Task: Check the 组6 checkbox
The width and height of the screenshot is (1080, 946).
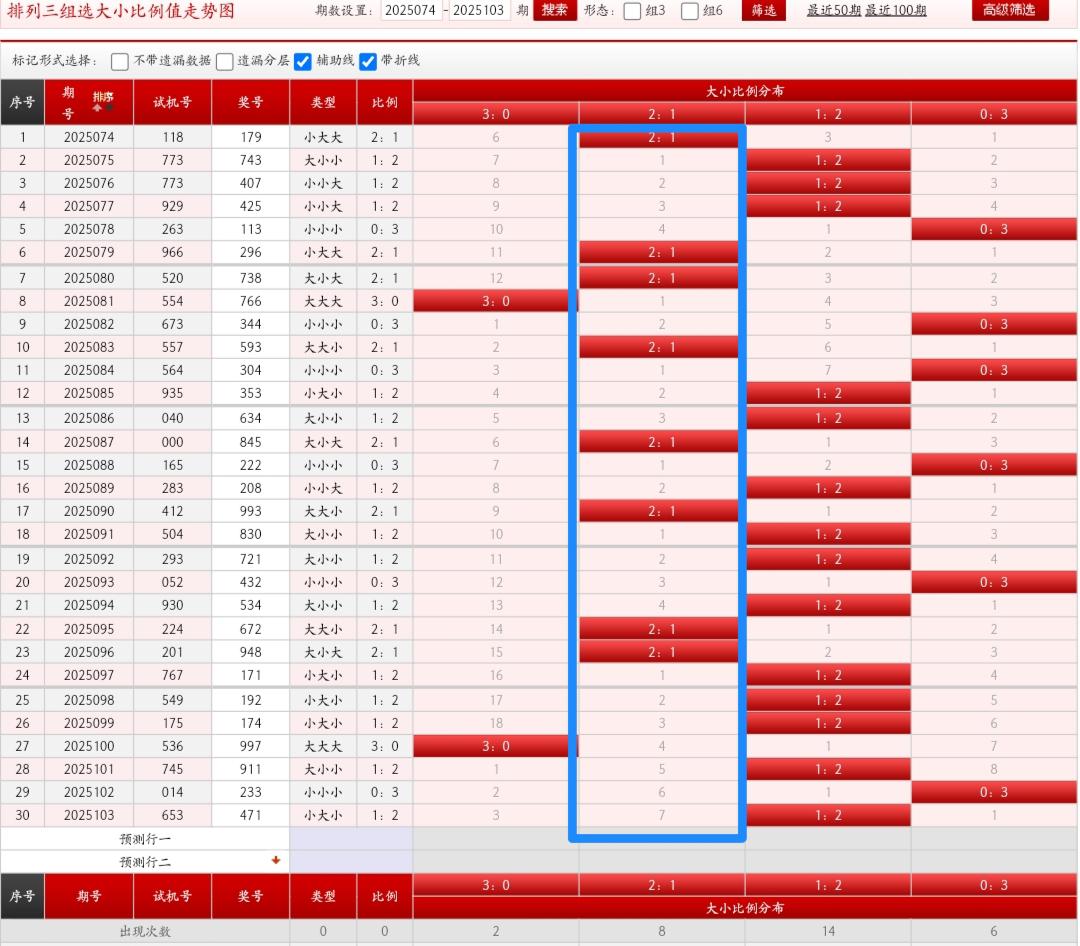Action: (690, 11)
